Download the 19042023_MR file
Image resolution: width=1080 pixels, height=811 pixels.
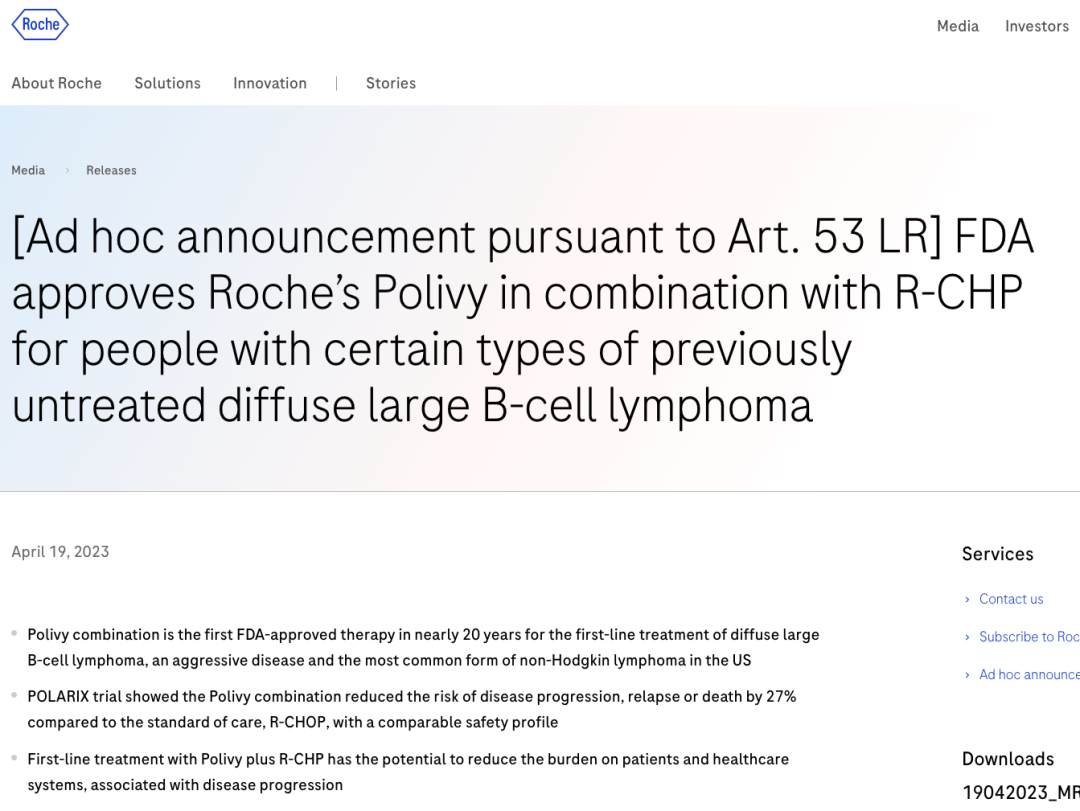(x=1021, y=792)
